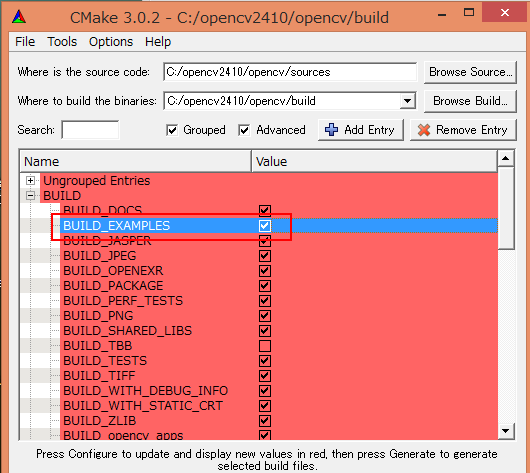Select the BUILD_WITH_STATIC_CRT entry name
530x473 pixels.
143,406
